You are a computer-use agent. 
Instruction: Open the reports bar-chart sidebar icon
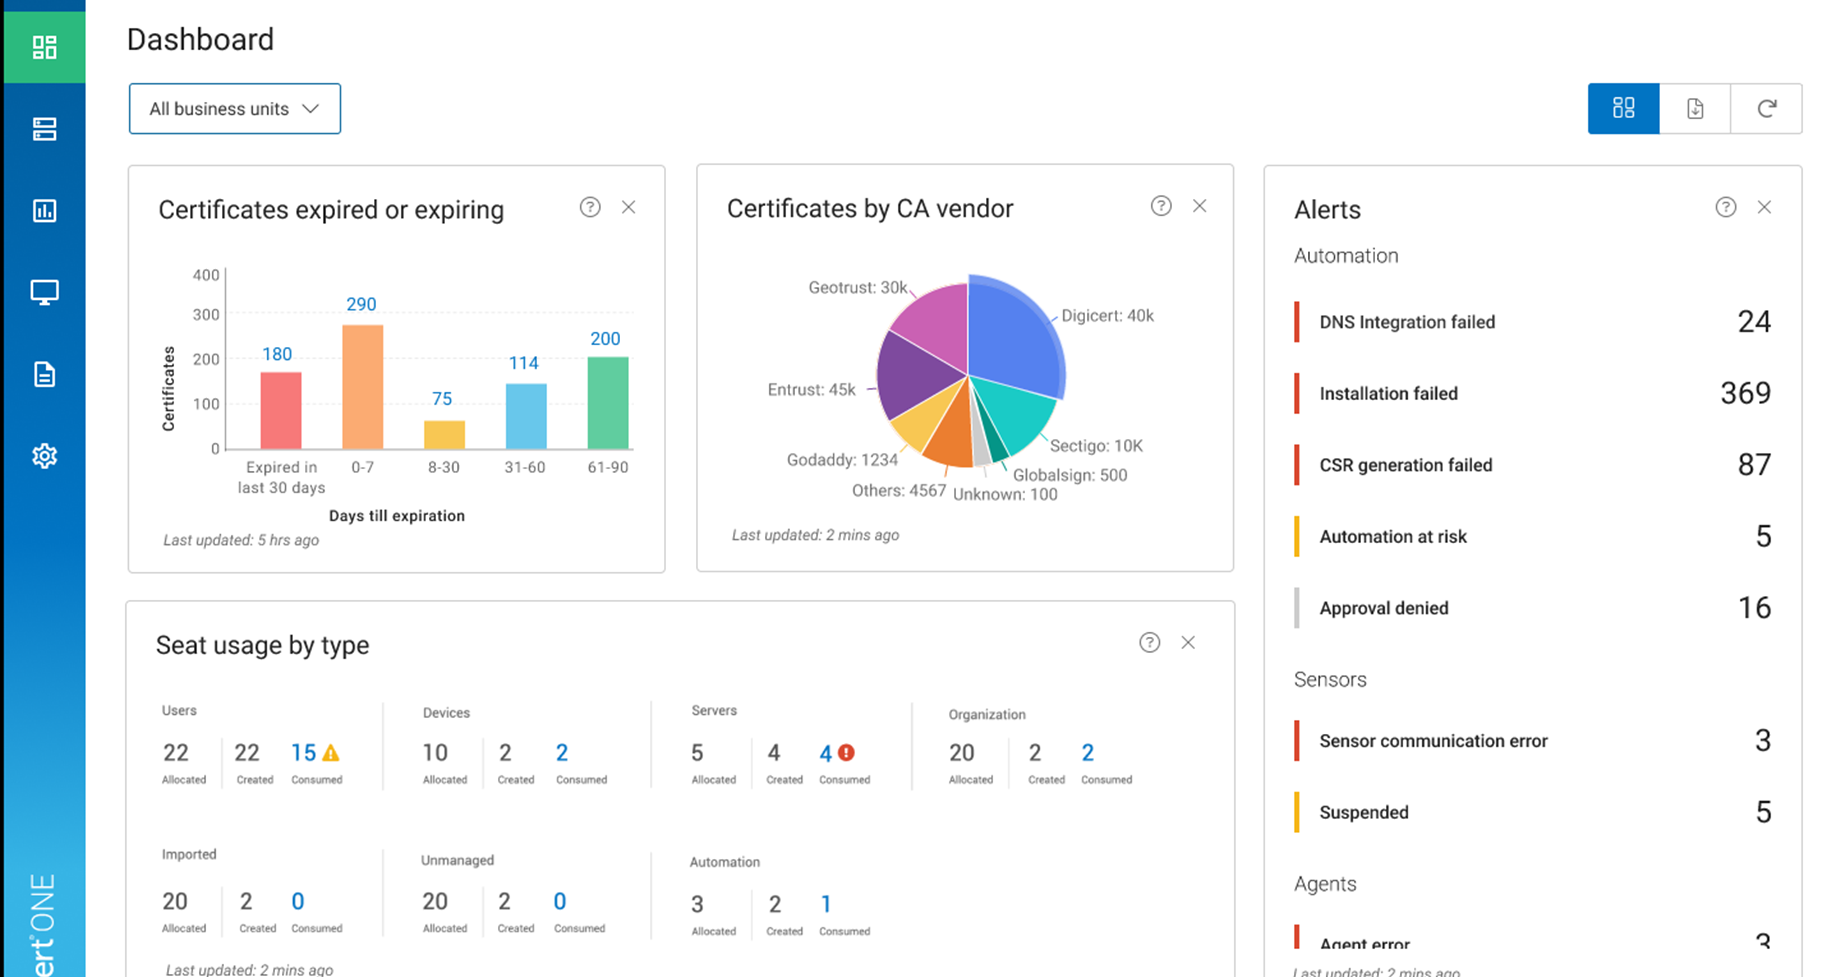[x=44, y=210]
